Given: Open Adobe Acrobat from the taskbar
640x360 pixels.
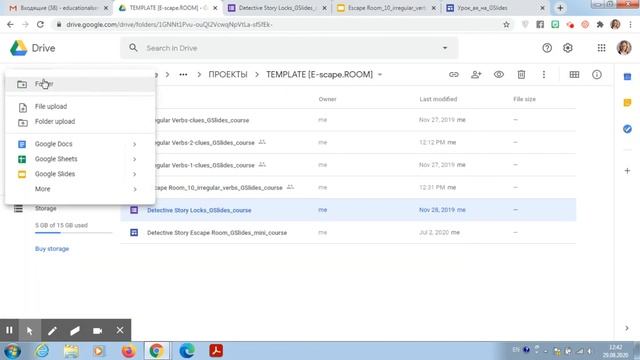Looking at the screenshot, I should [216, 351].
